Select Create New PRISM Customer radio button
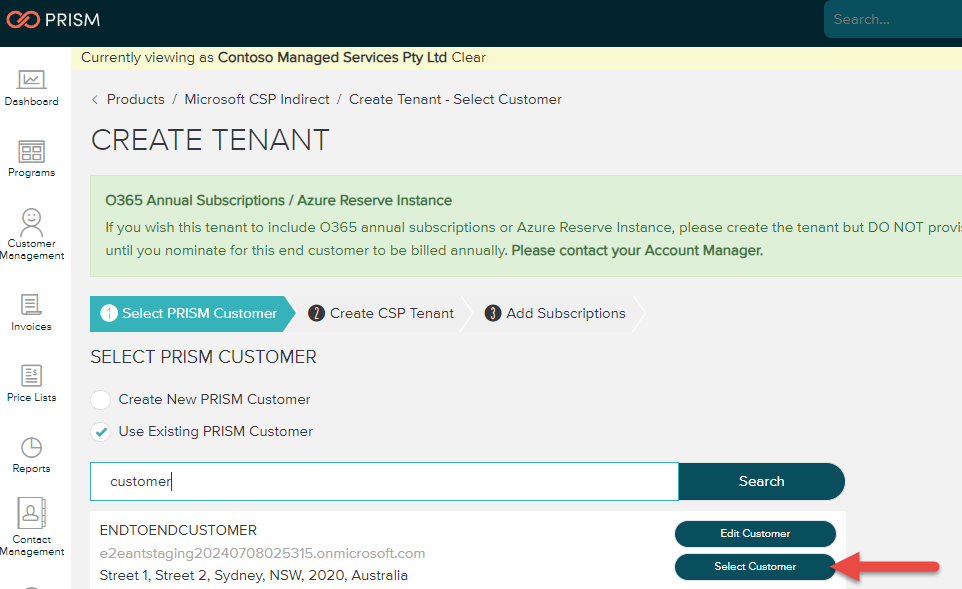Image resolution: width=962 pixels, height=589 pixels. [101, 399]
